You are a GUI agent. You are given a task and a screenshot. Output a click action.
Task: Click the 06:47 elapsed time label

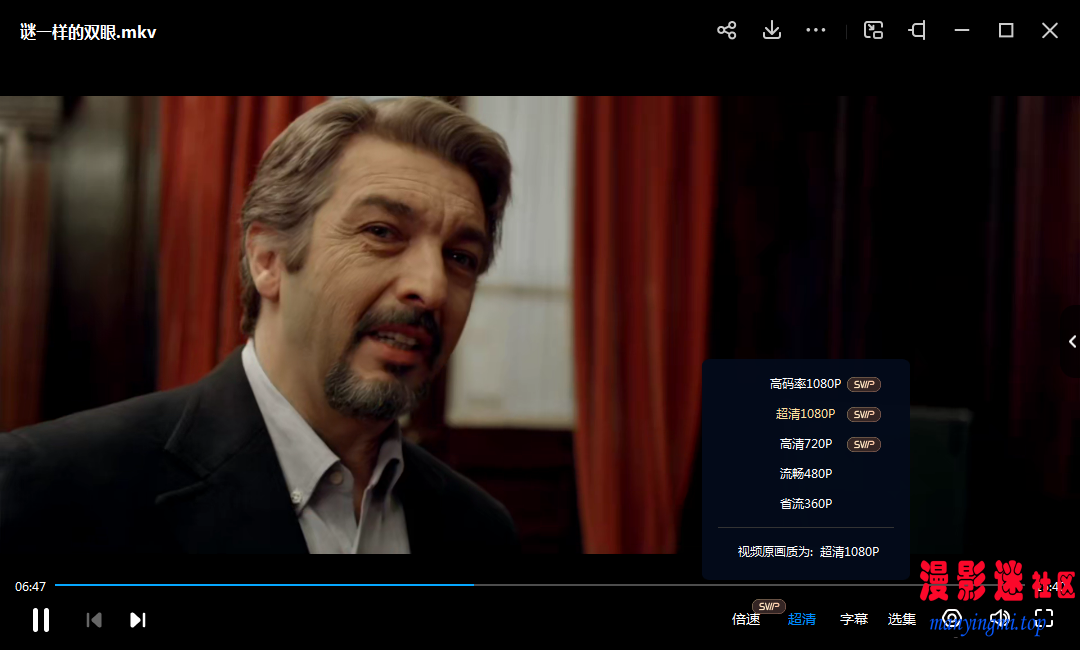[x=30, y=587]
